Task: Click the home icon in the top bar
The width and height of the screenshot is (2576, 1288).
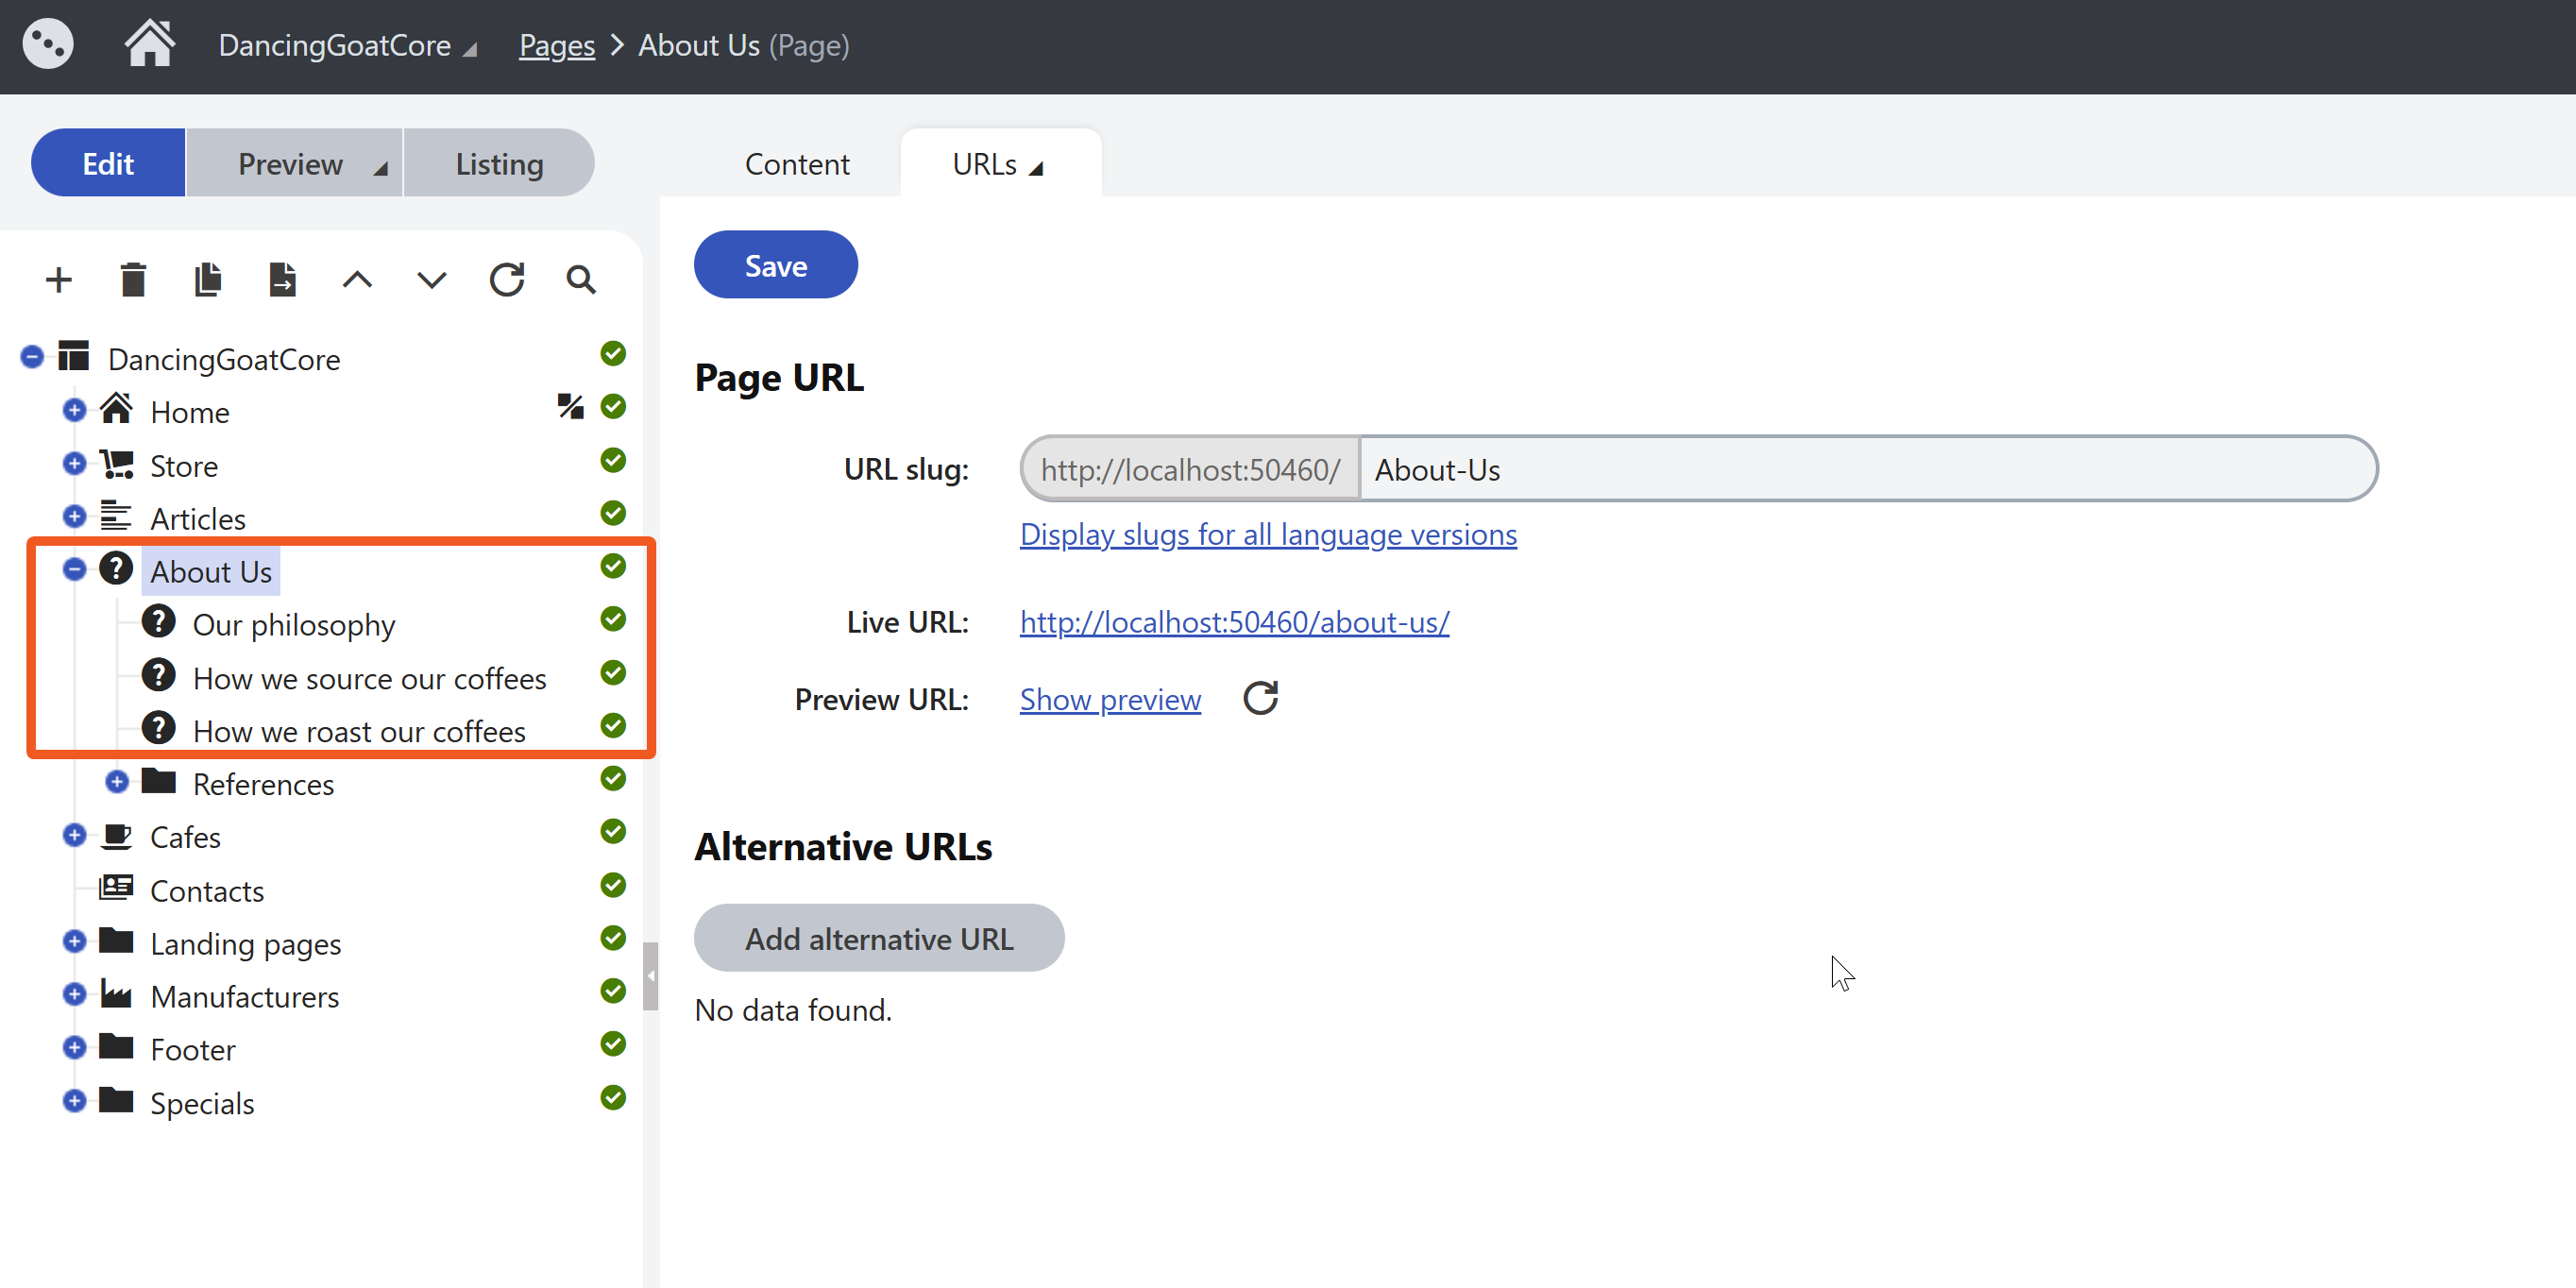Action: (x=149, y=44)
